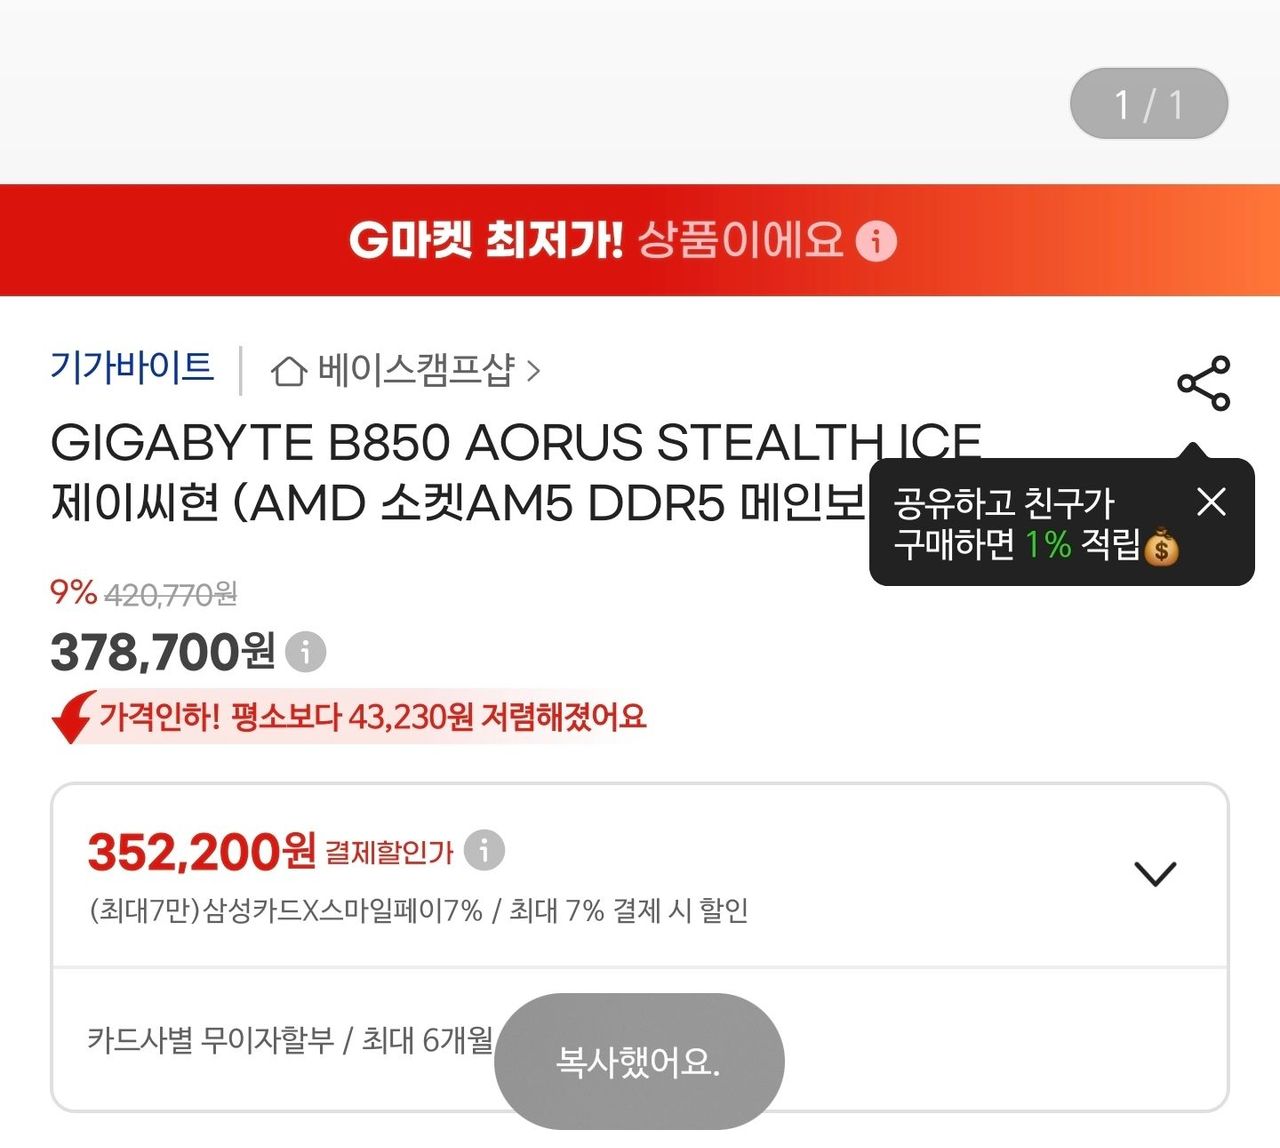This screenshot has width=1280, height=1148.
Task: Tap the share icon
Action: (x=1203, y=383)
